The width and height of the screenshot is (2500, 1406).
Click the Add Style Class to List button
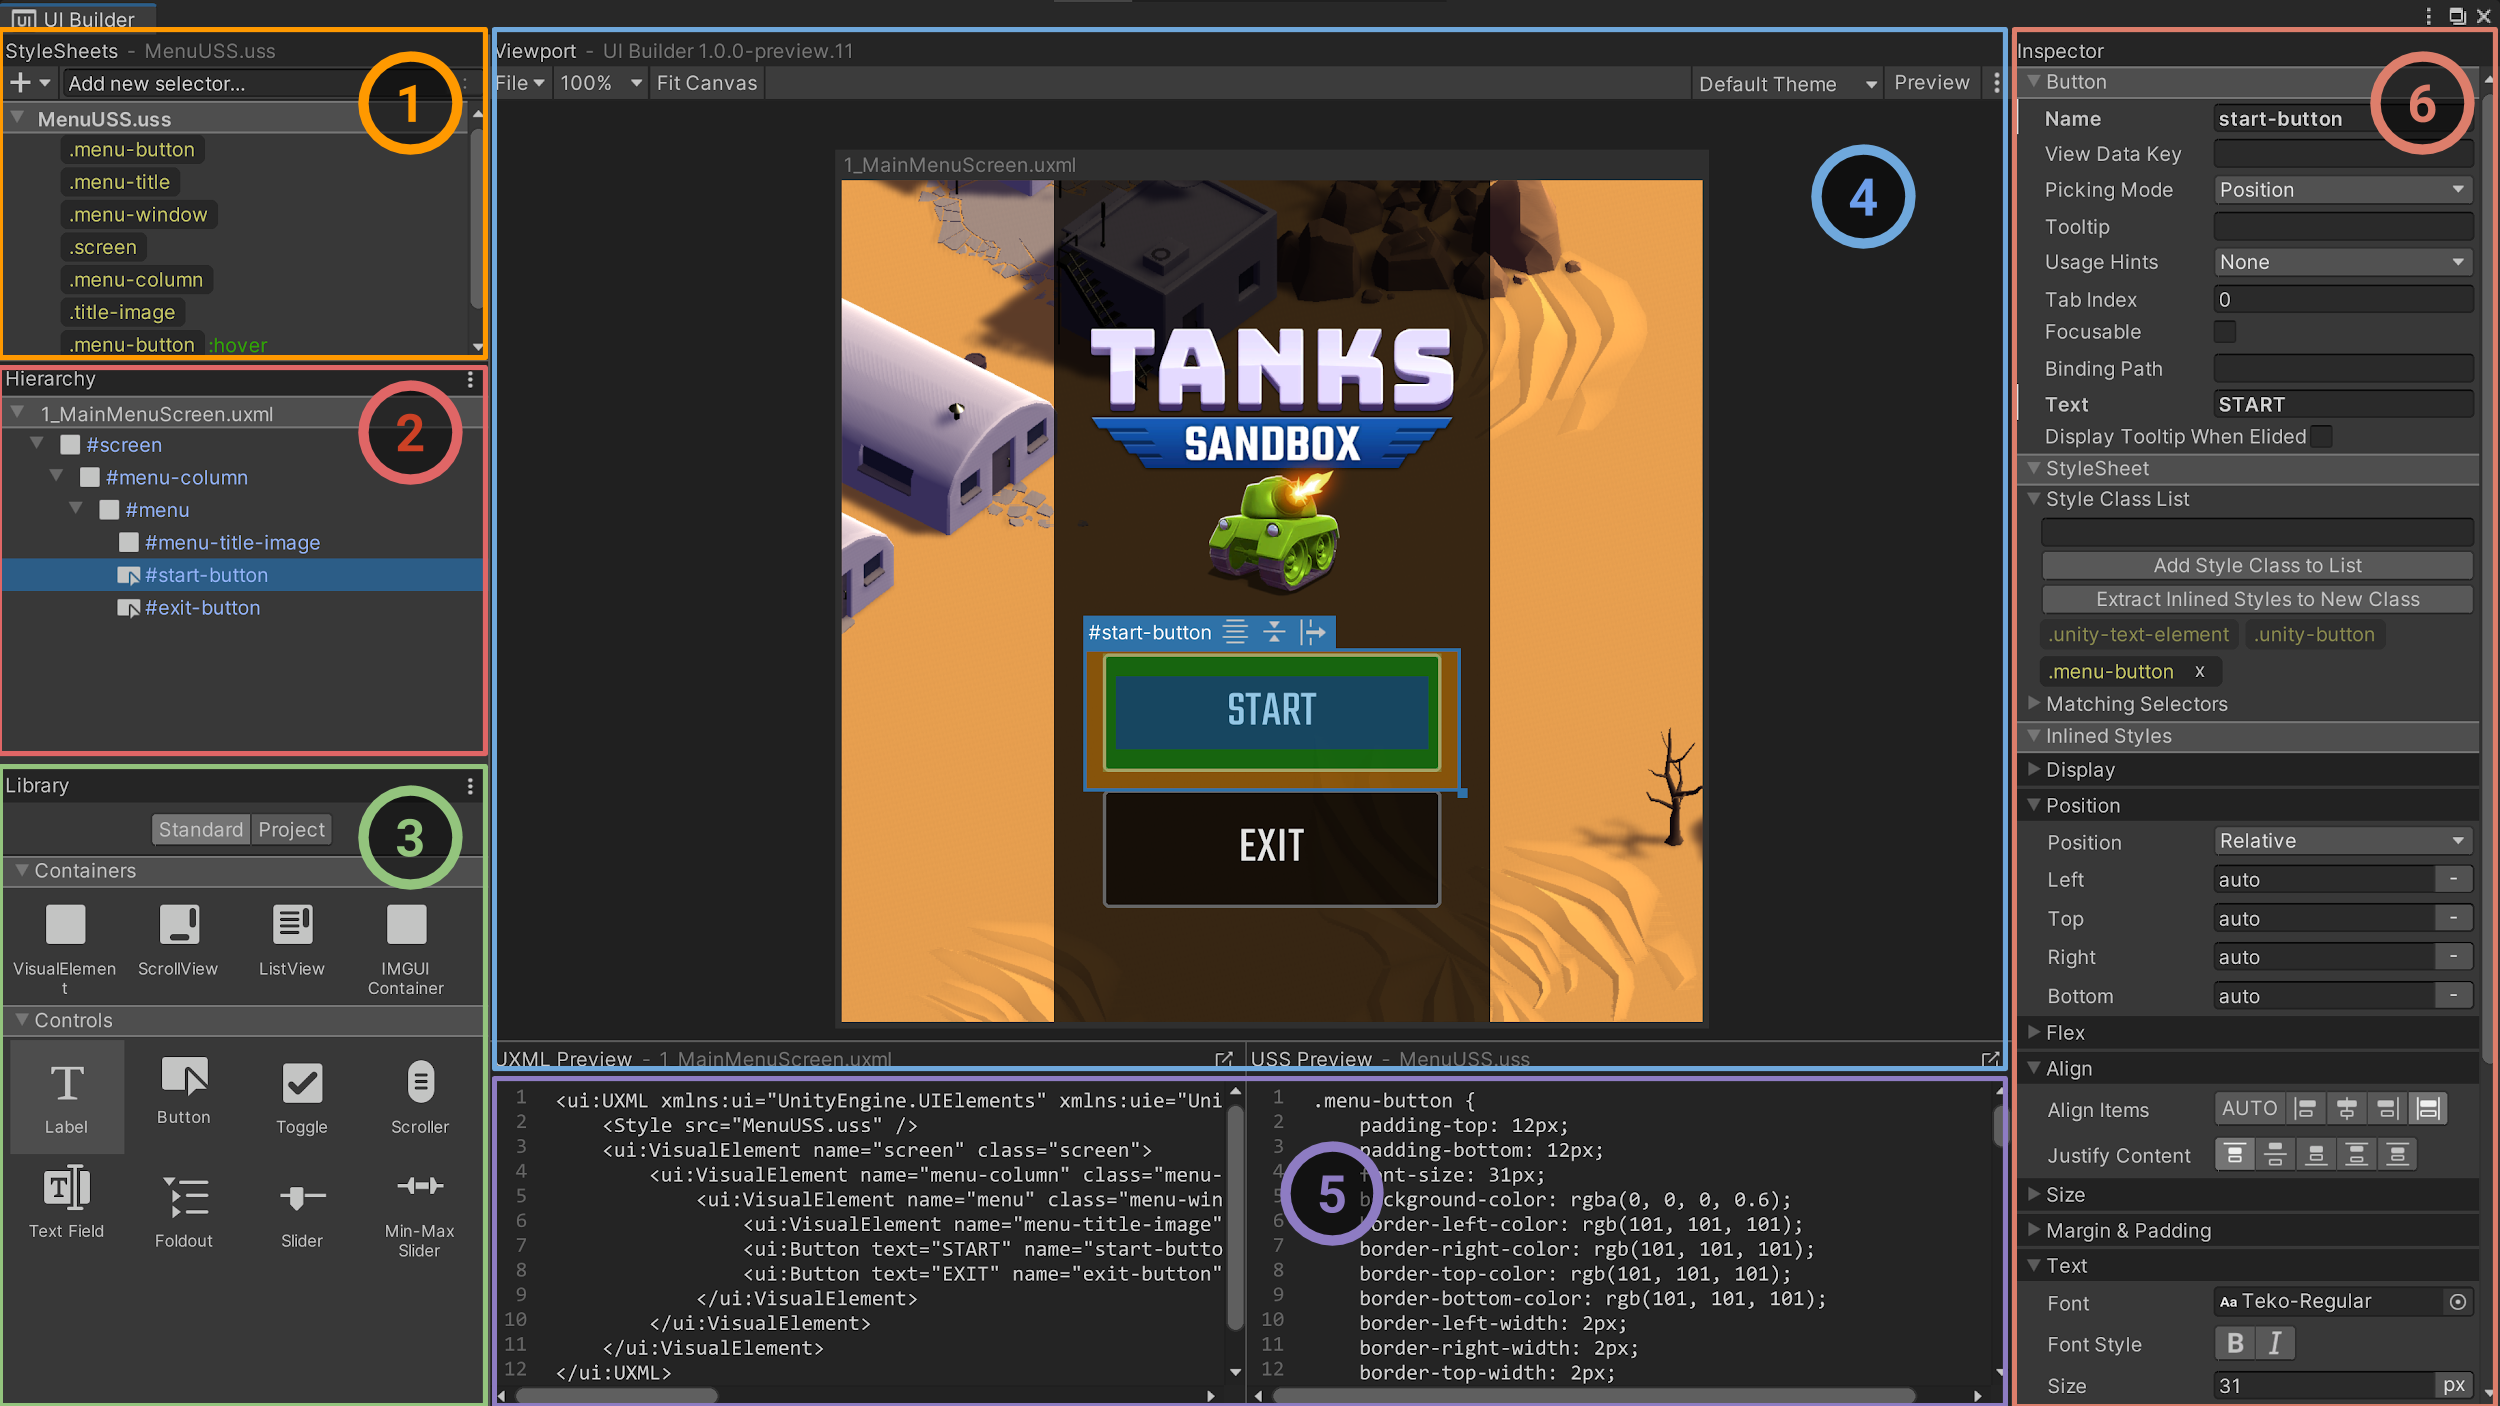[x=2256, y=565]
